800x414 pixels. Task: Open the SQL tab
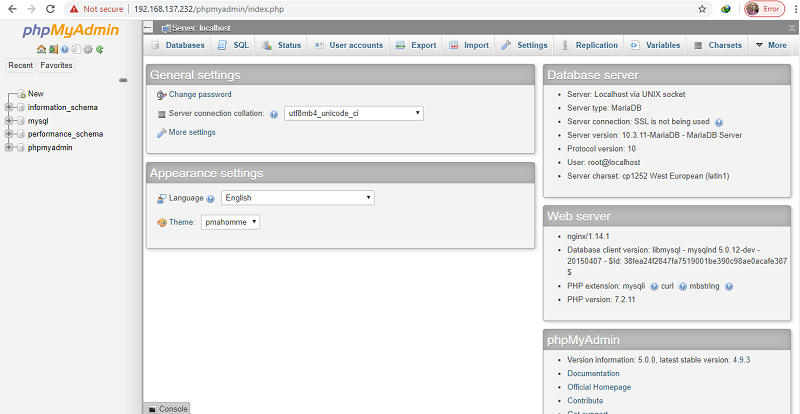234,45
